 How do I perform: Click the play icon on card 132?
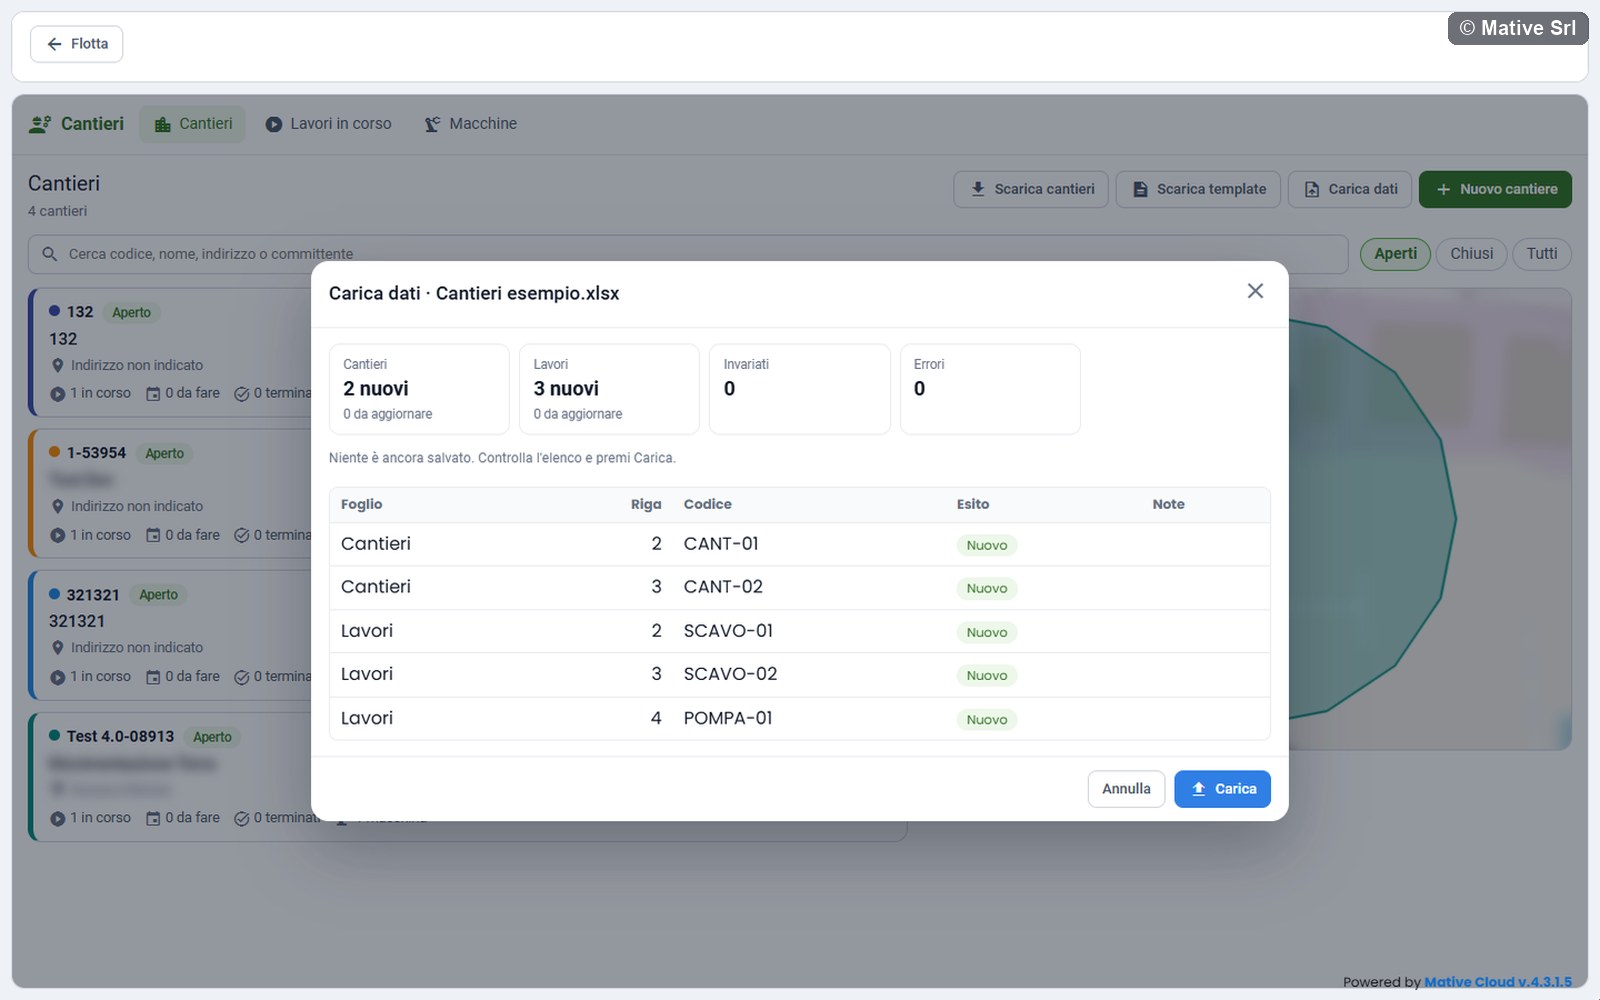58,394
